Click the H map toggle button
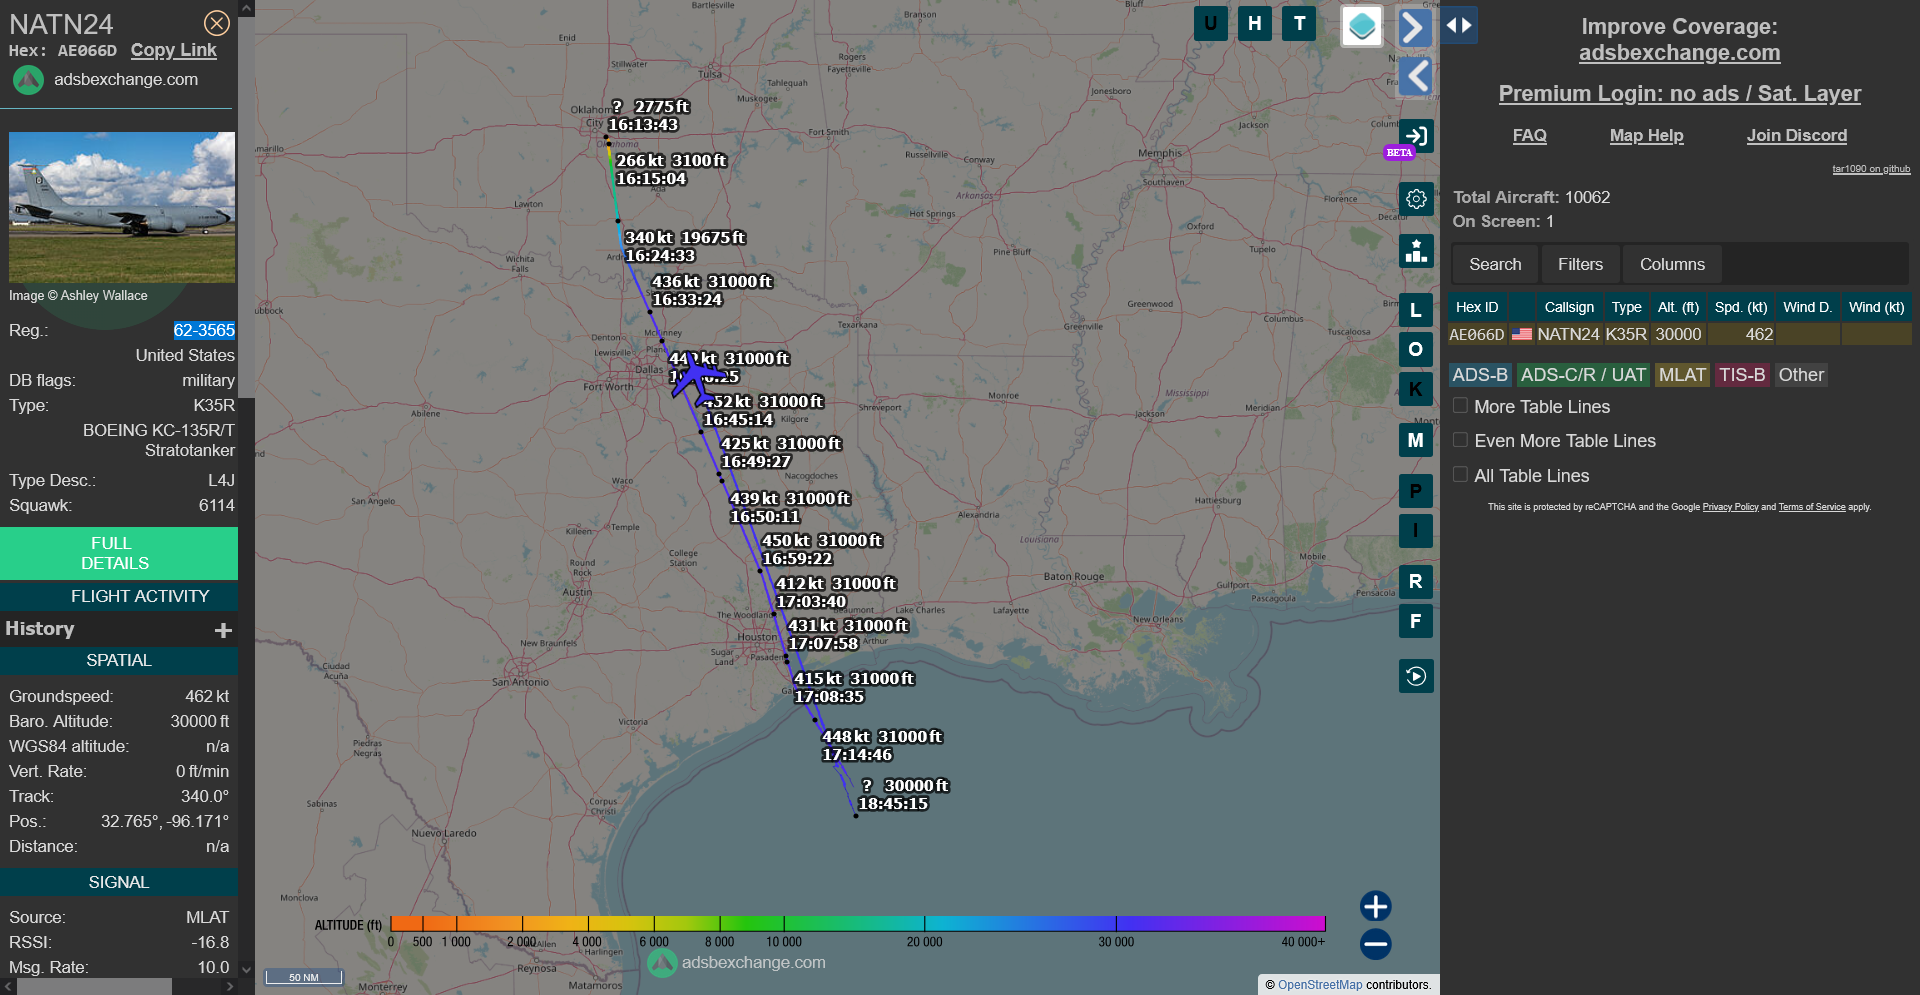 point(1254,23)
